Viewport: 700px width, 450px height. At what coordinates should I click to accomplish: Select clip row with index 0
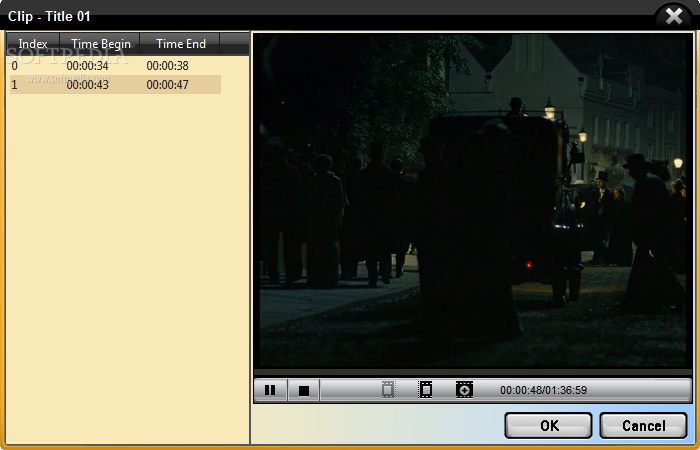click(115, 66)
